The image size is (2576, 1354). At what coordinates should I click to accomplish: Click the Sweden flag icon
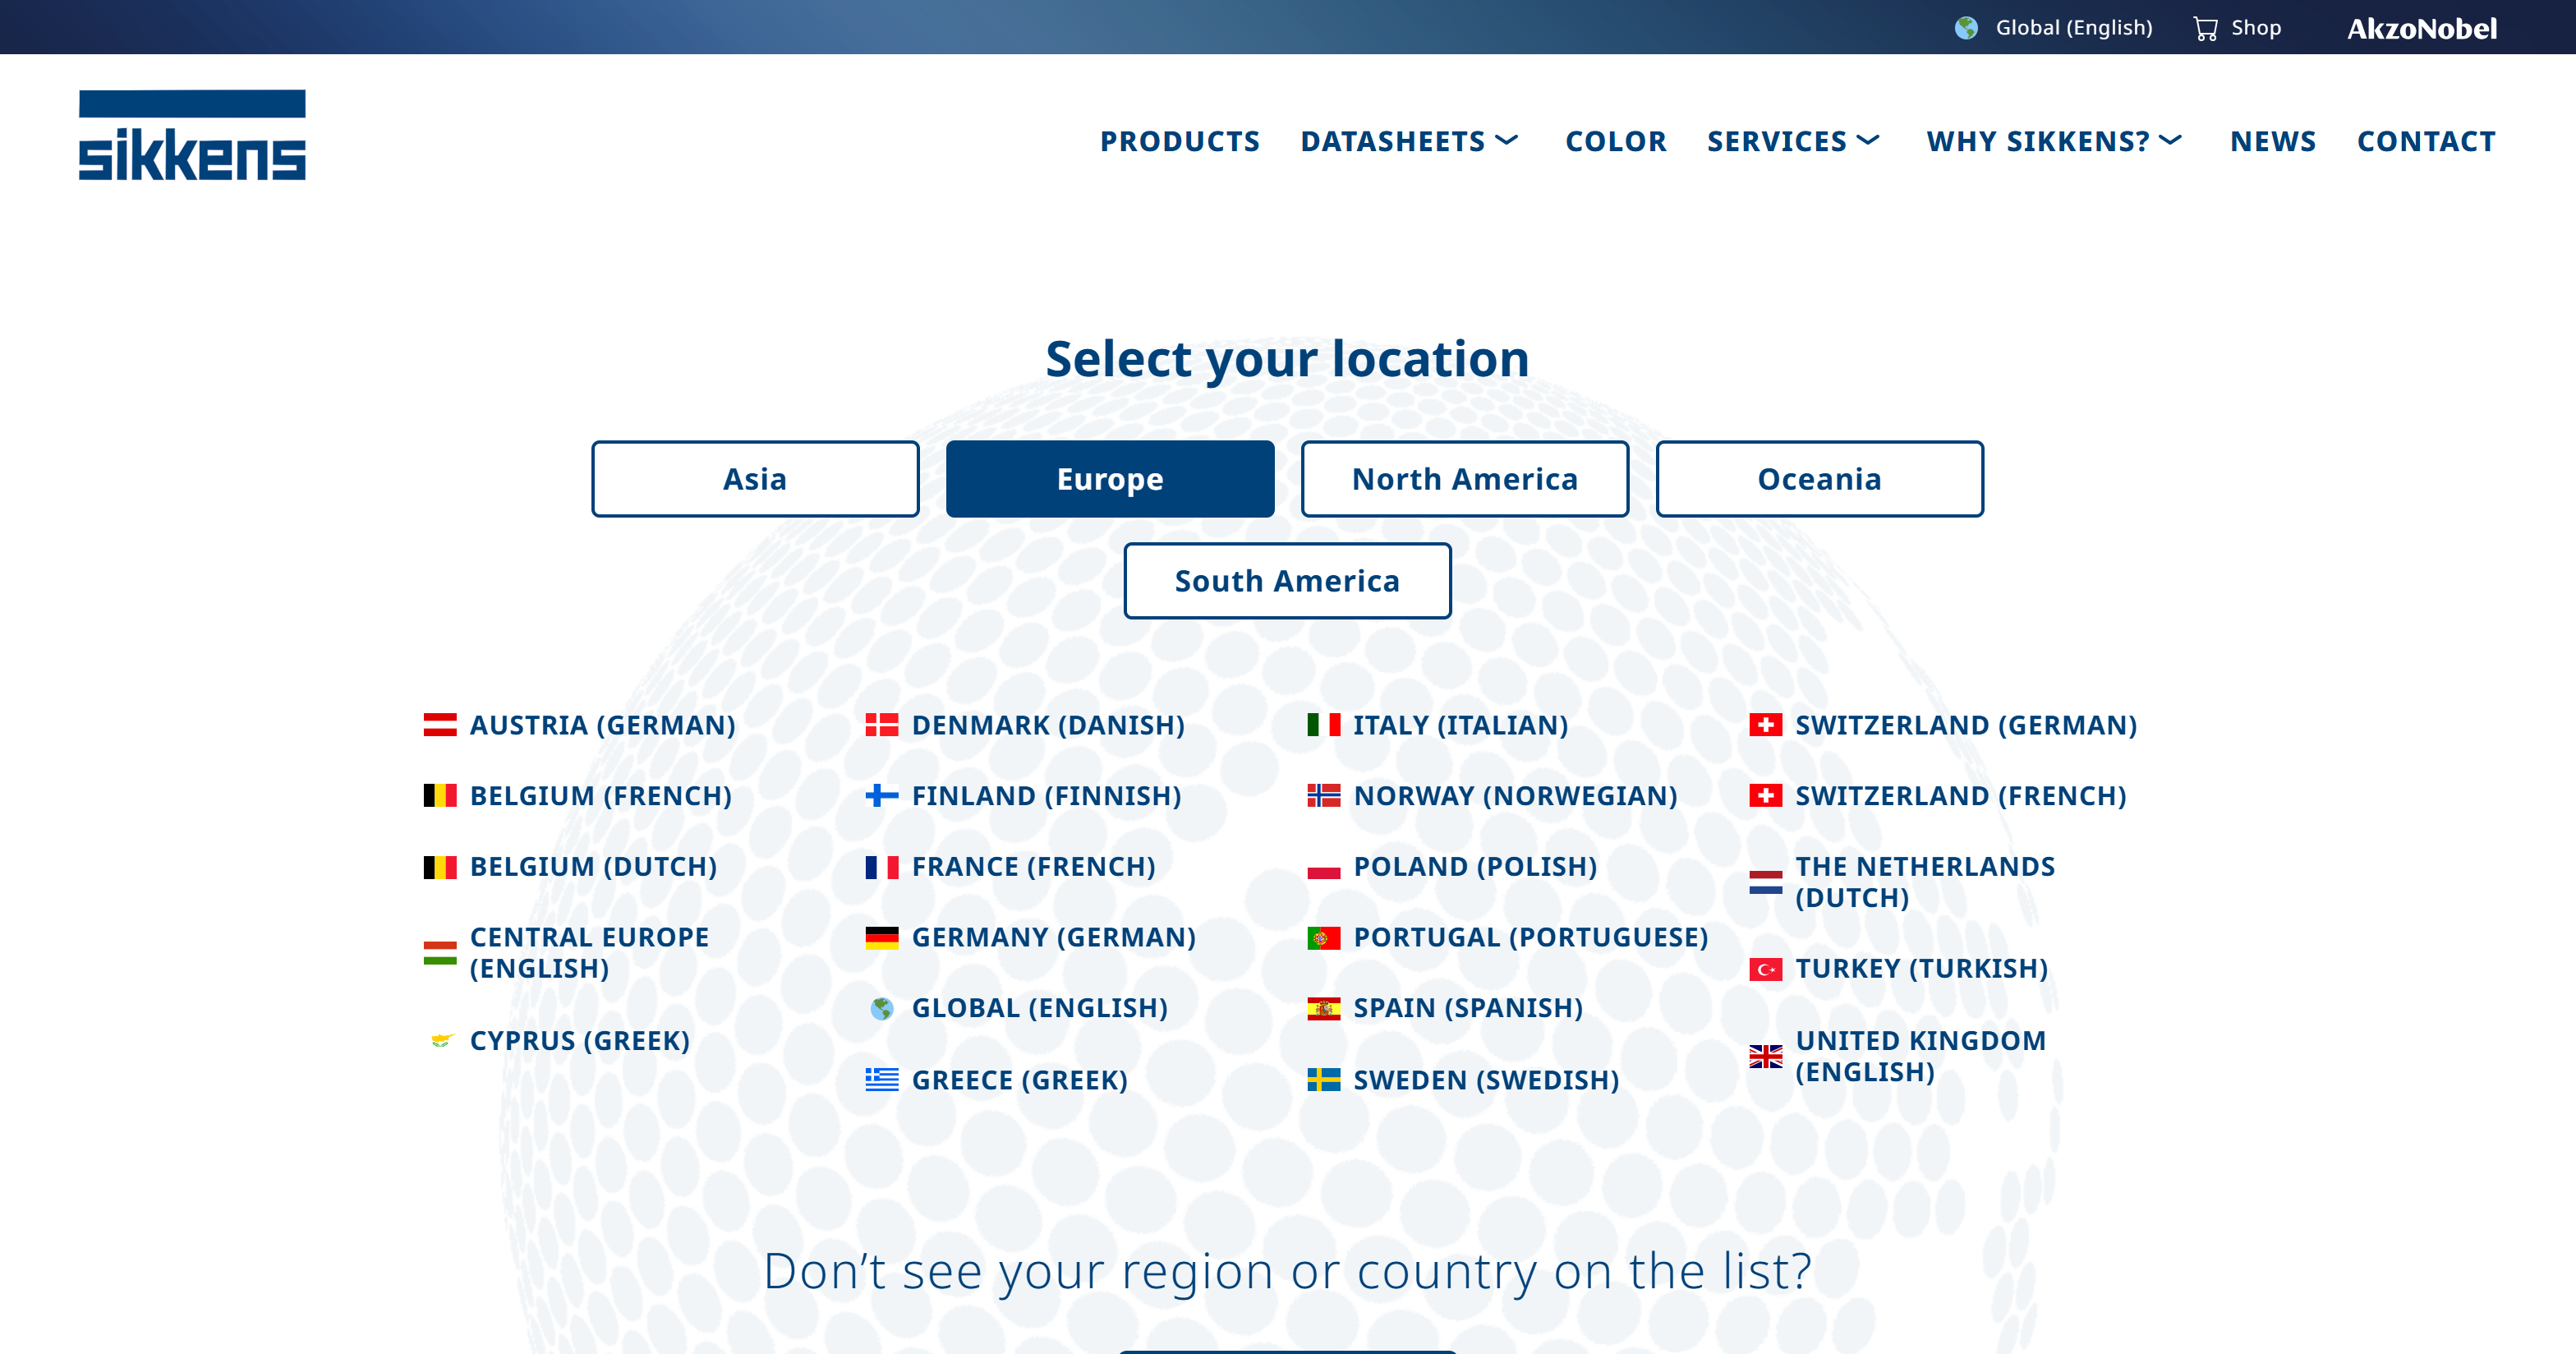[x=1324, y=1080]
